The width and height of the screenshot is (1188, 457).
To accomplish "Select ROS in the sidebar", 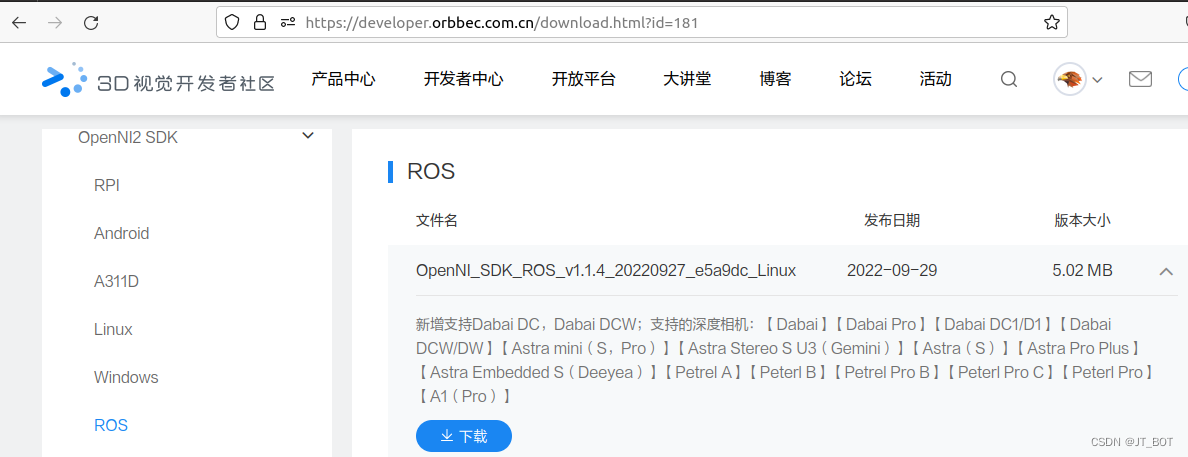I will pos(111,425).
